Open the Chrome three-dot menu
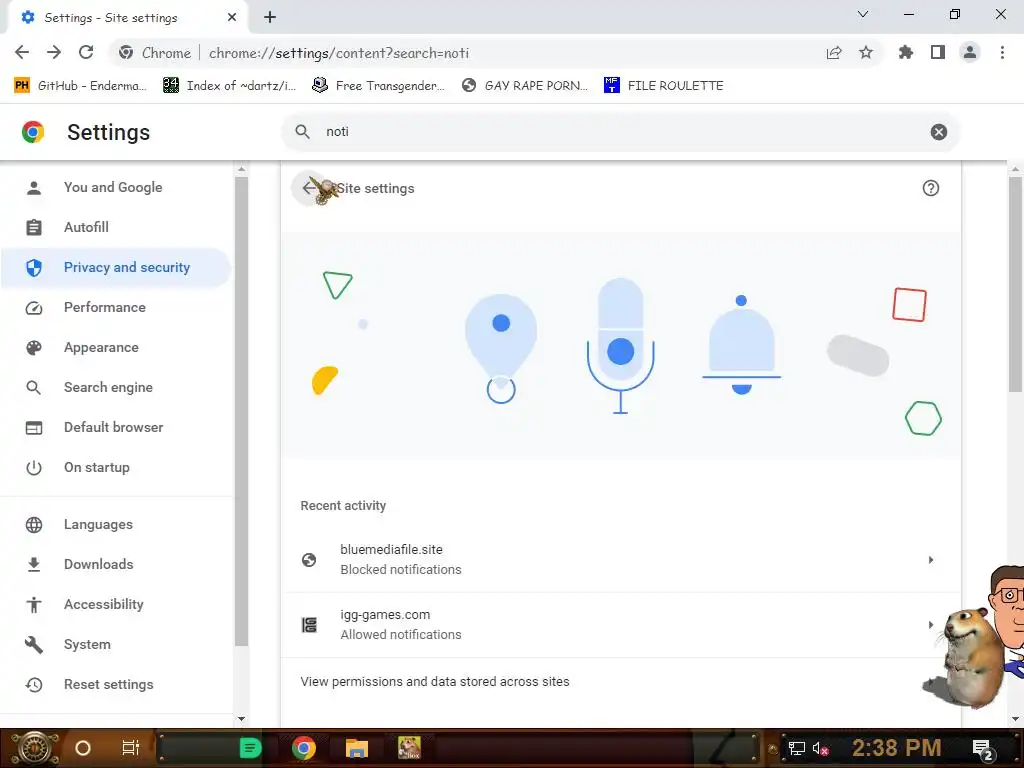The height and width of the screenshot is (768, 1024). click(1002, 53)
